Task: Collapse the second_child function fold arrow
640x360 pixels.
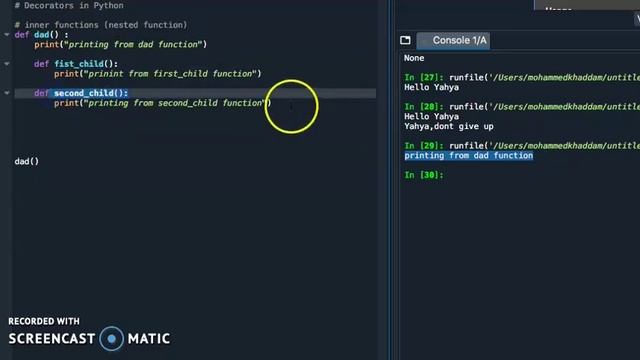Action: [7, 93]
